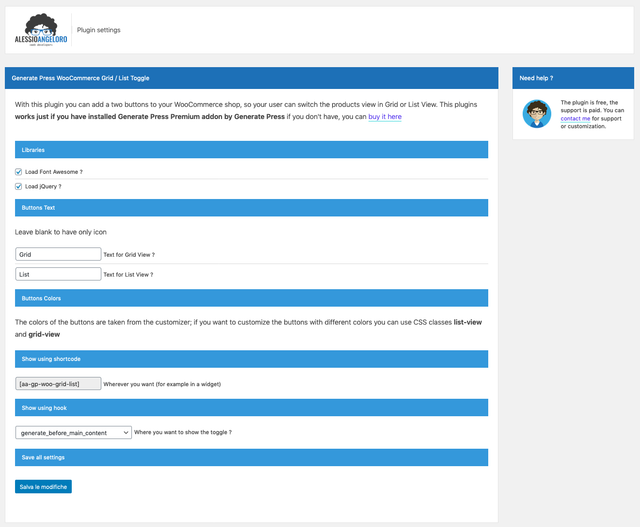Click the Alessio Angeloro logo

(41, 30)
